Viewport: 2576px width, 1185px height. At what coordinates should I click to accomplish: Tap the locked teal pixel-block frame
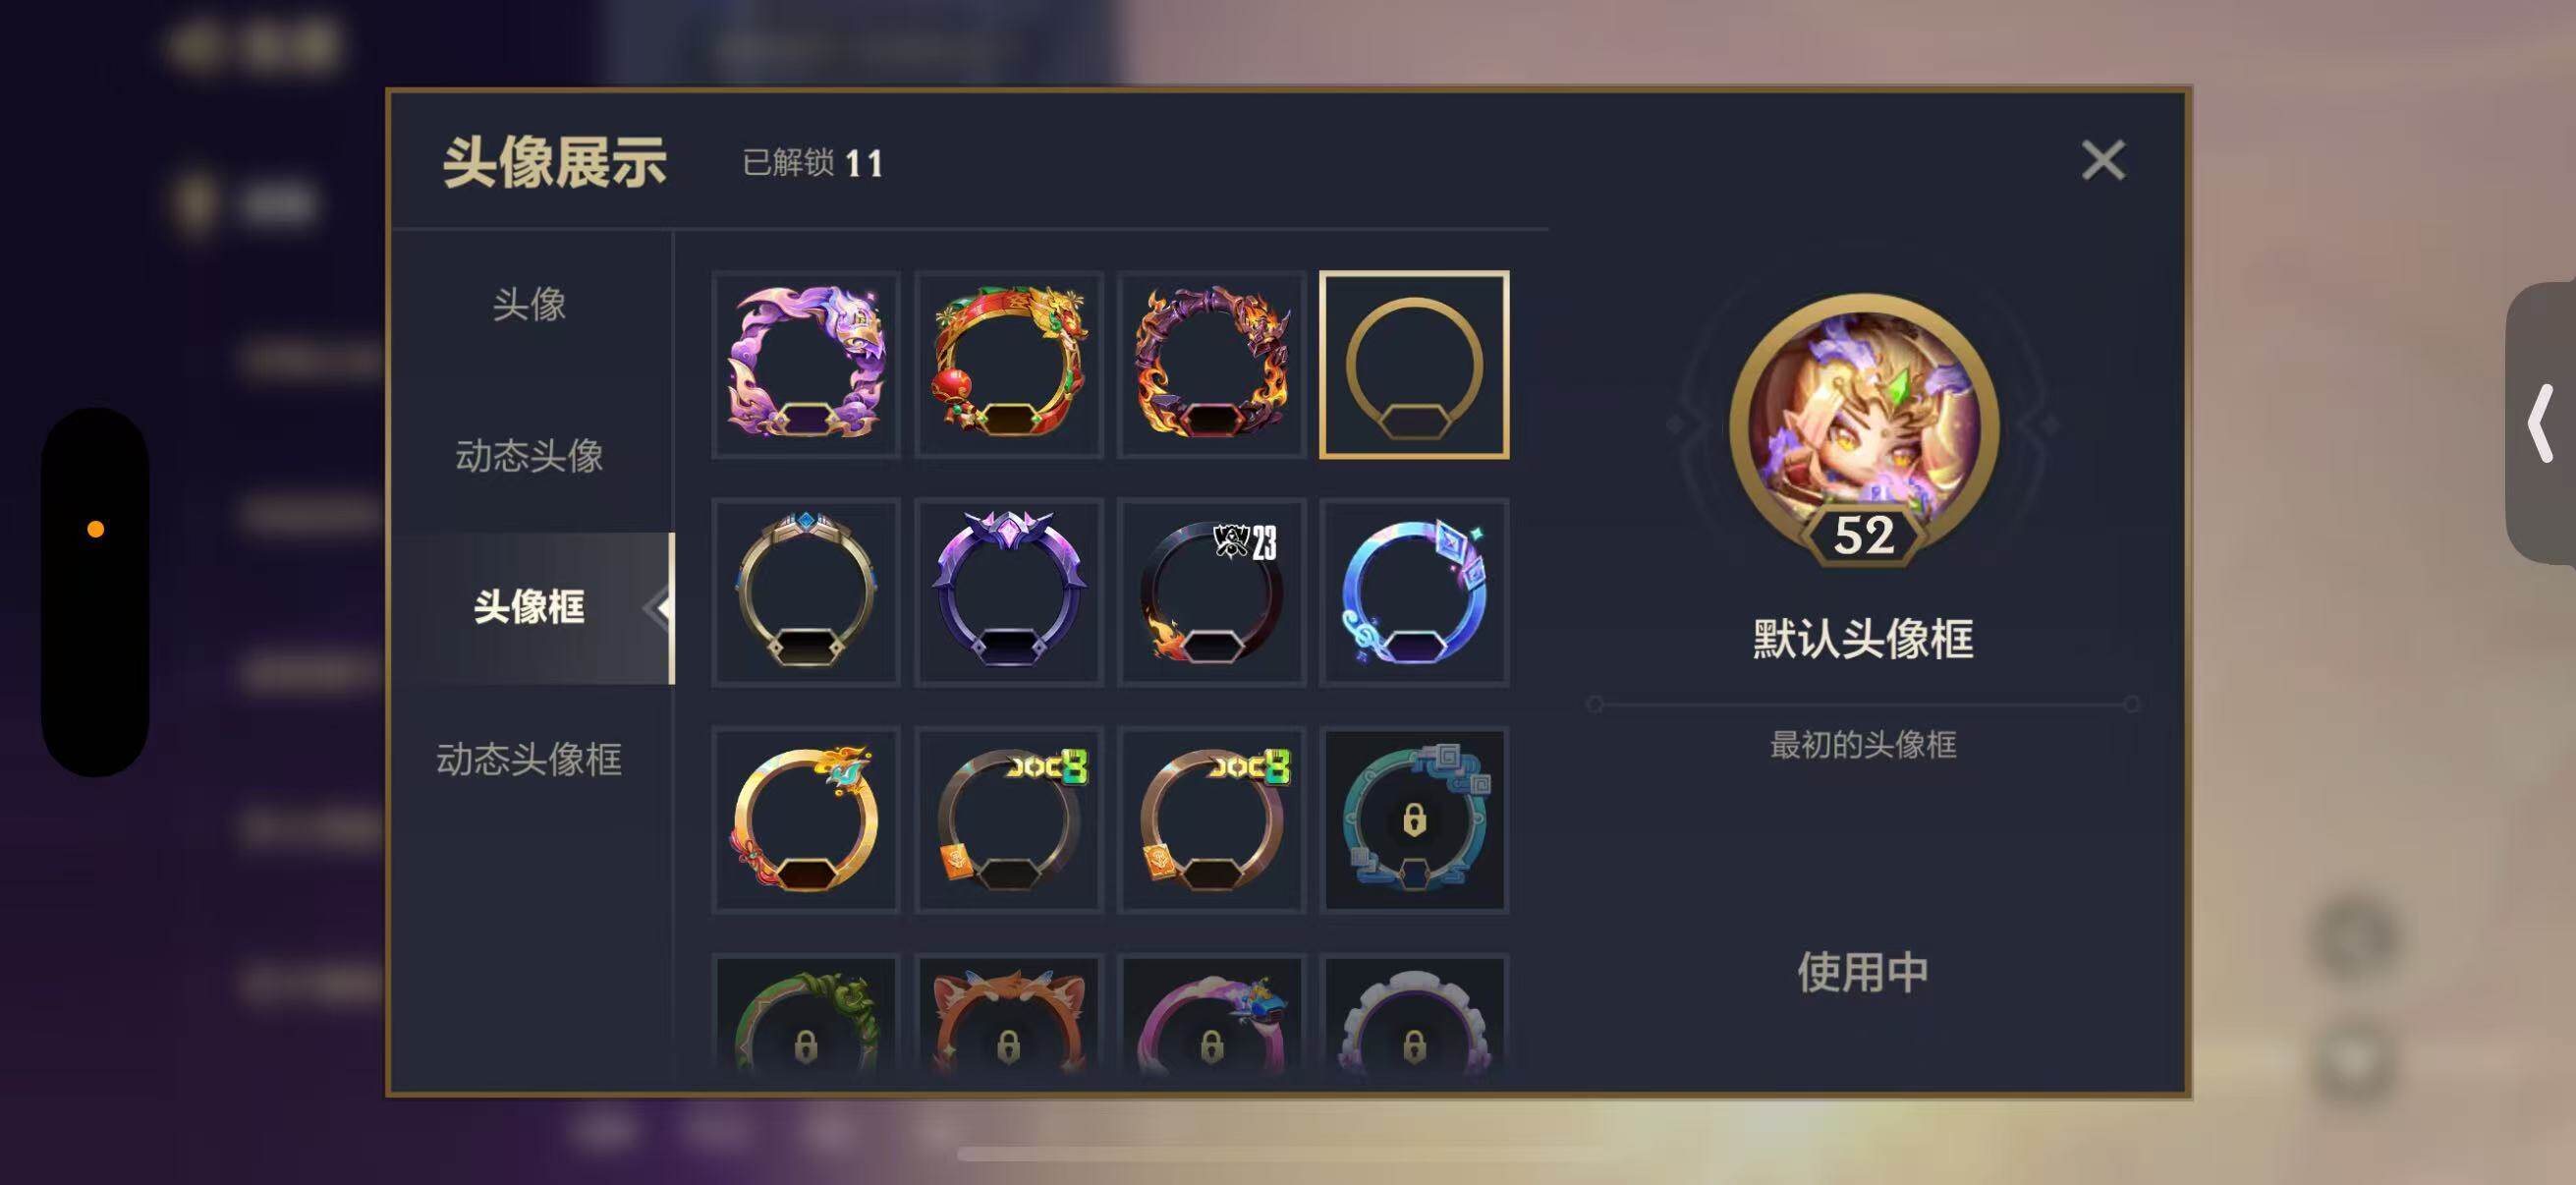coord(1414,820)
